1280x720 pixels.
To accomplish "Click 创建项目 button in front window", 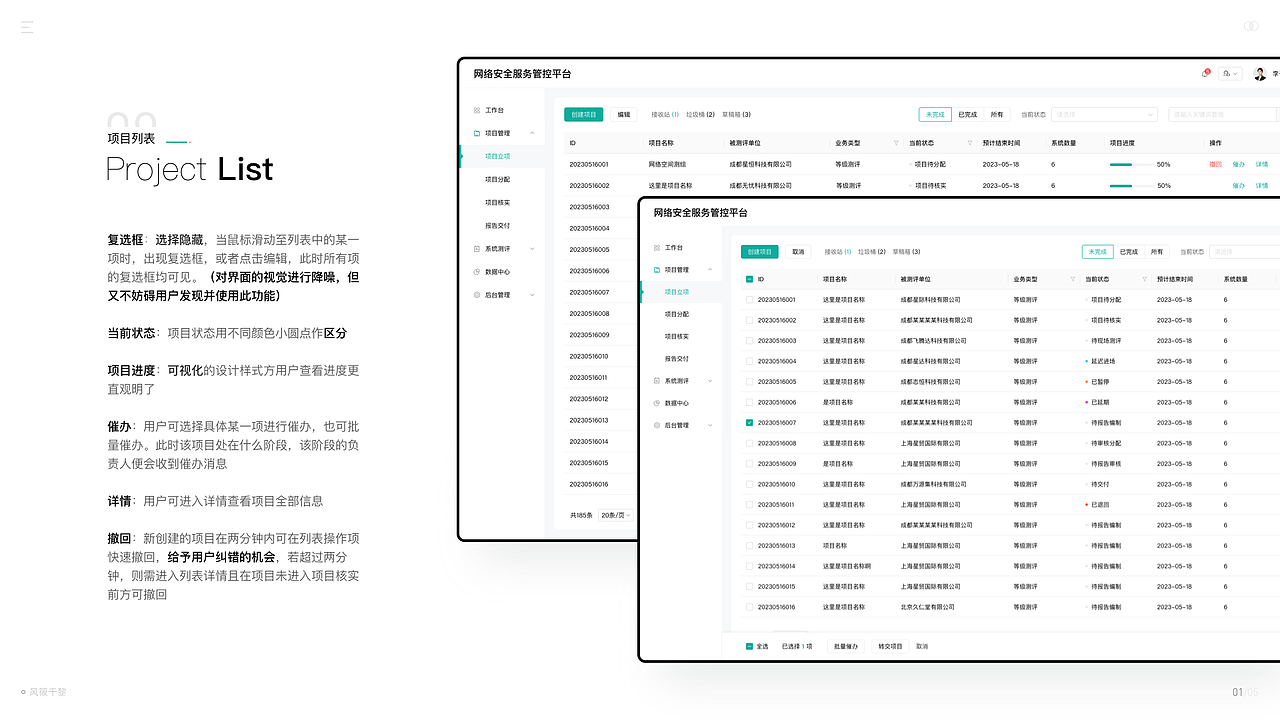I will point(759,252).
